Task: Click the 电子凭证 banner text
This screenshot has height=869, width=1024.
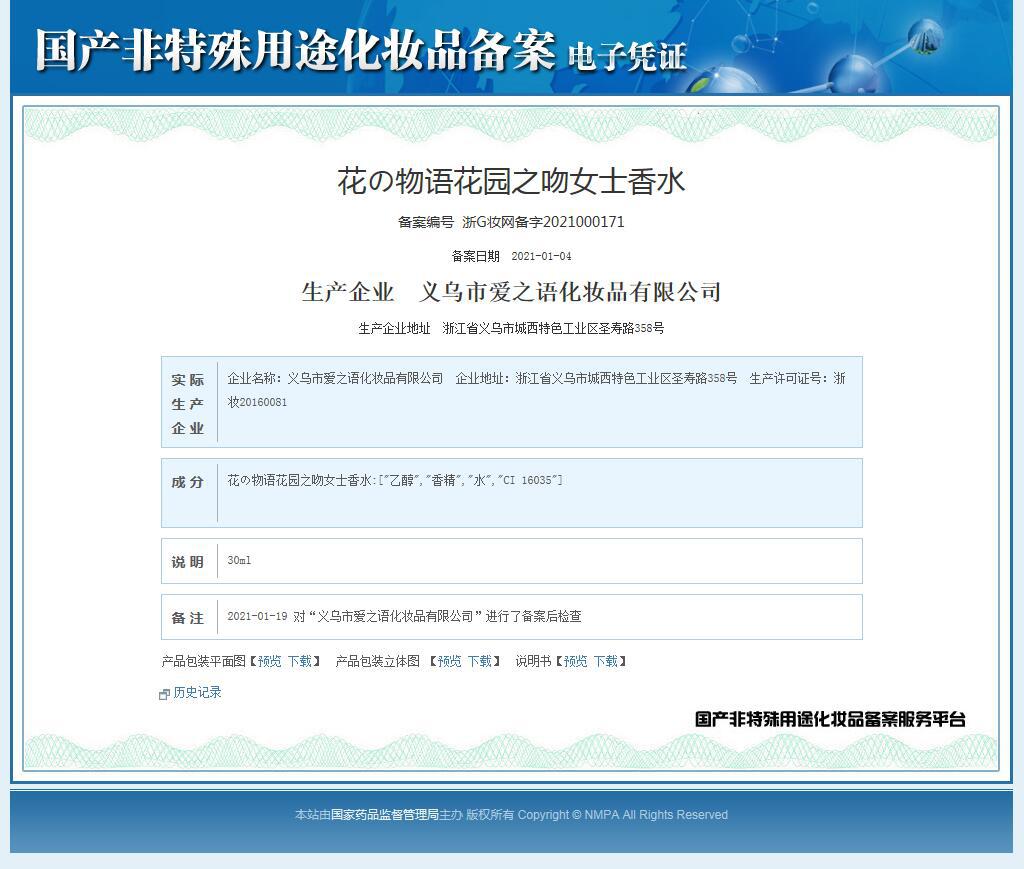Action: (627, 57)
